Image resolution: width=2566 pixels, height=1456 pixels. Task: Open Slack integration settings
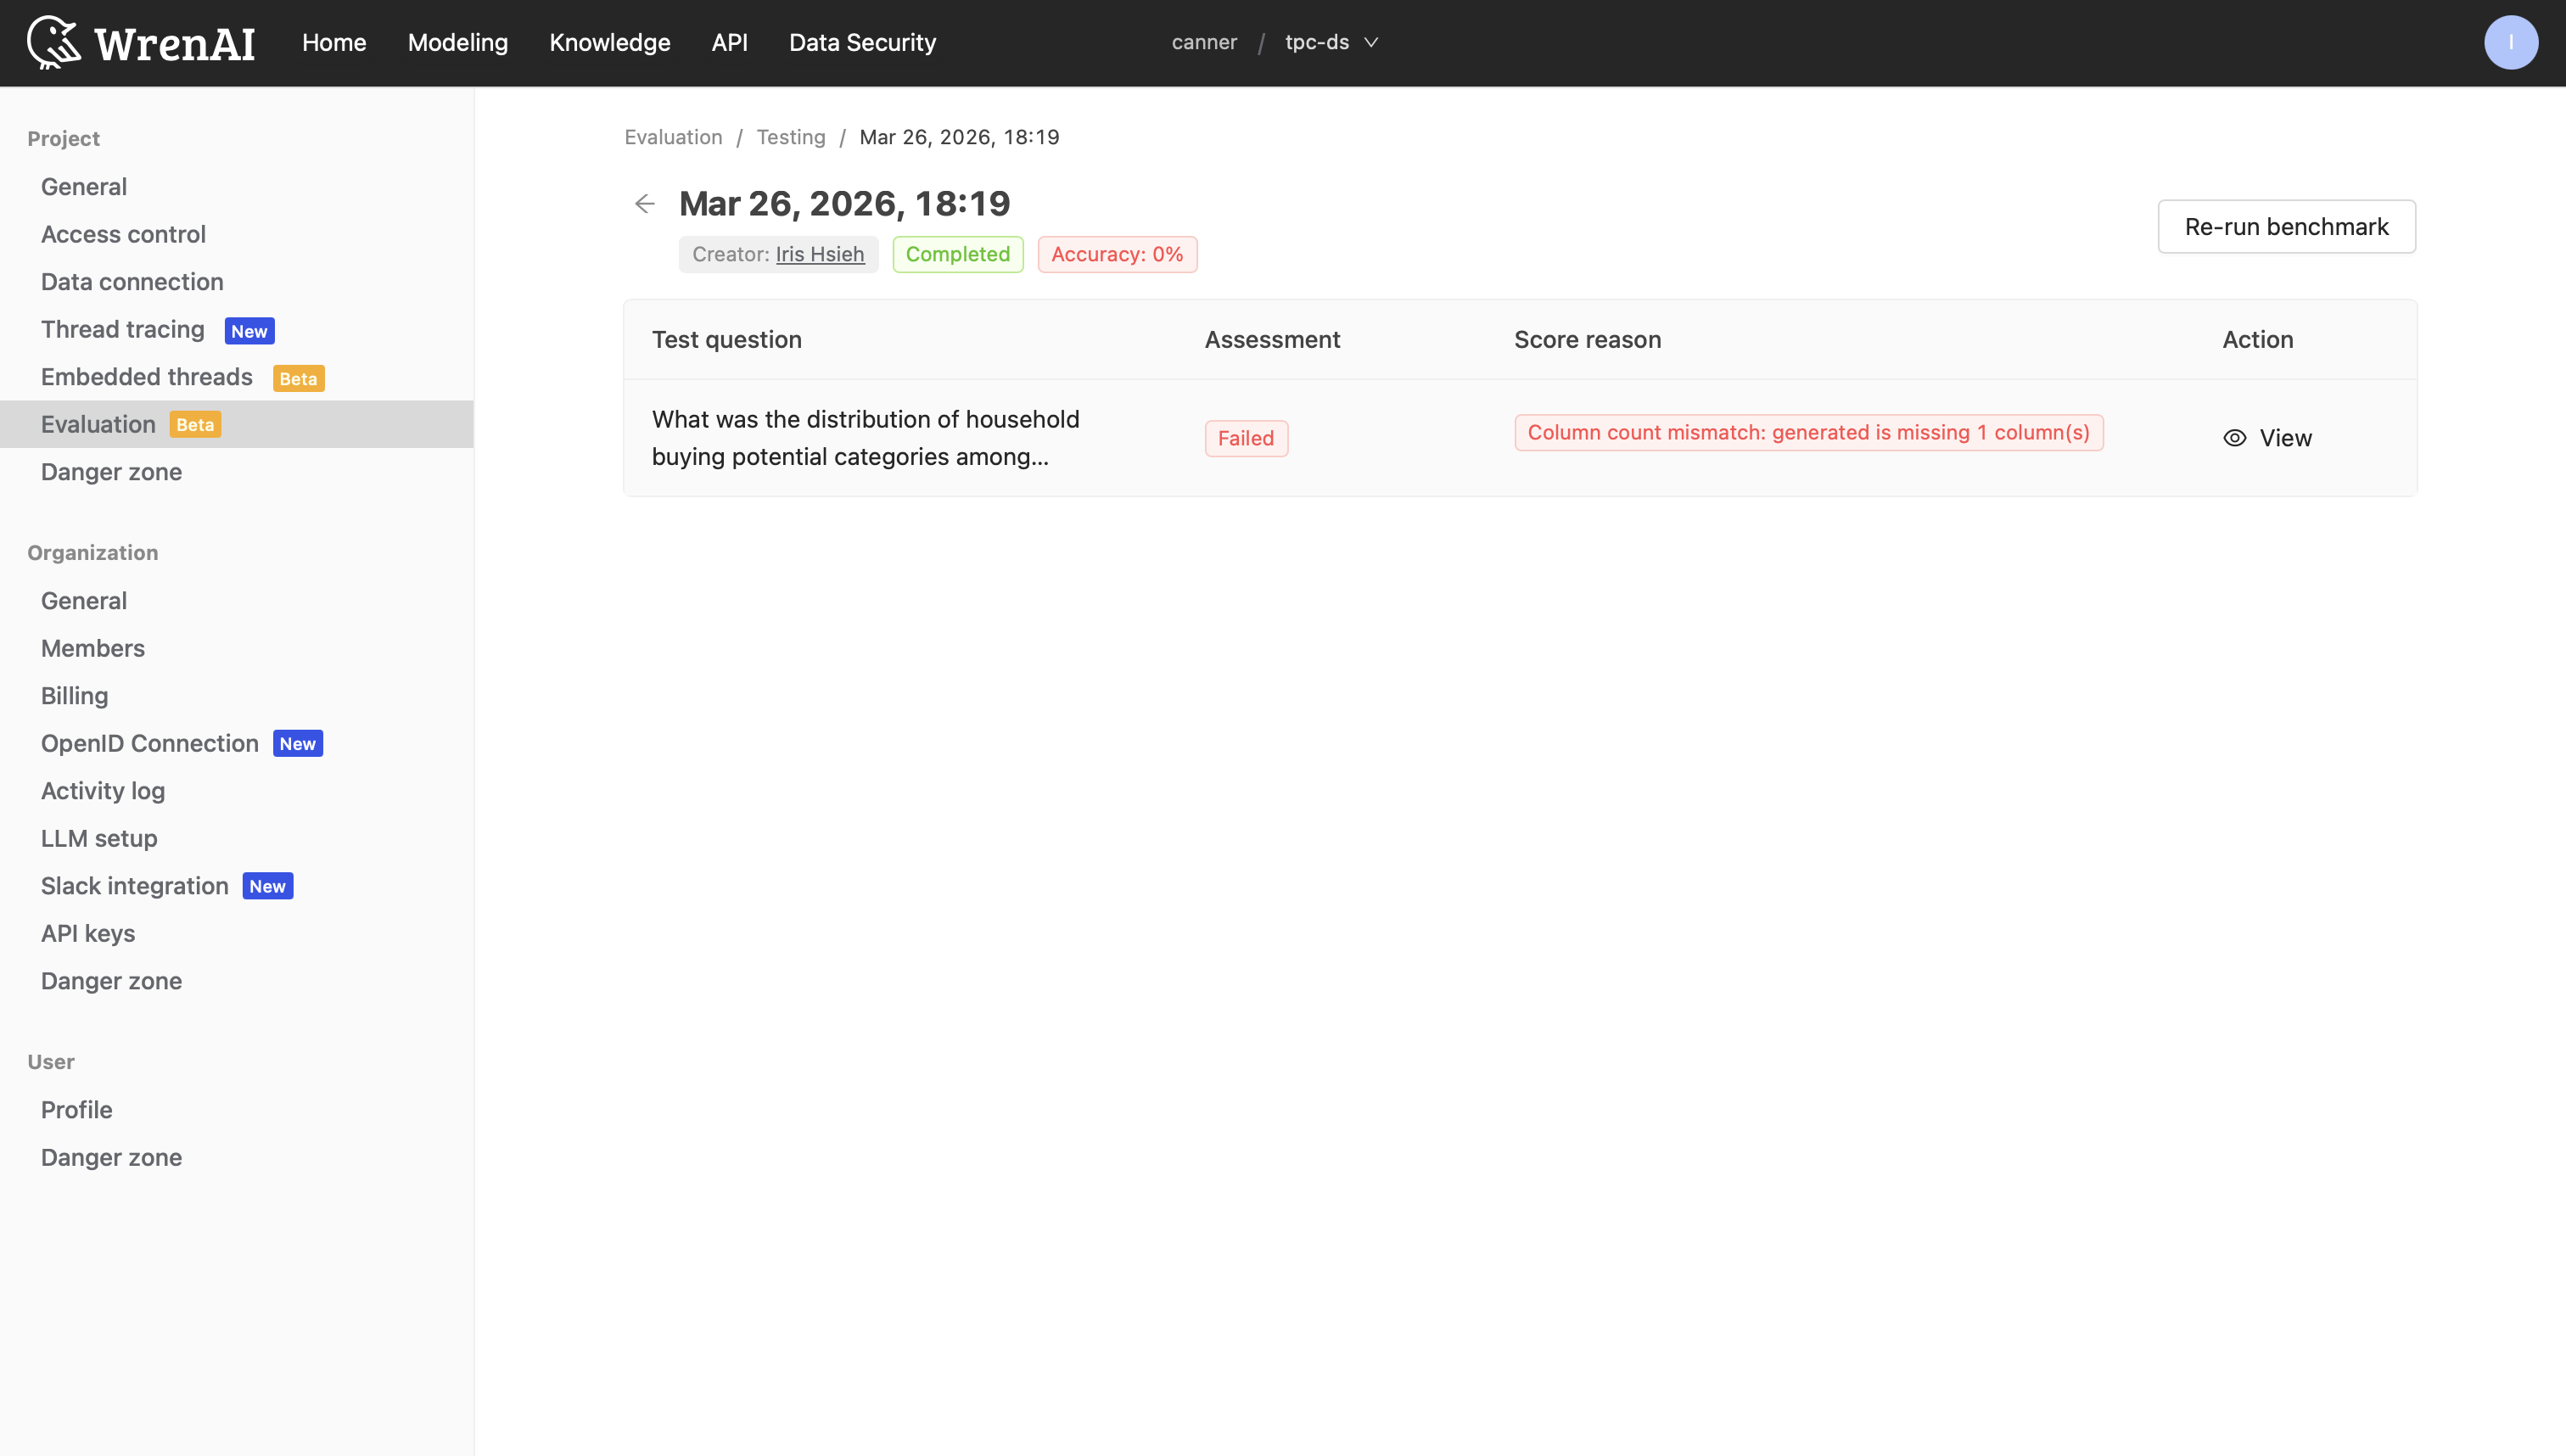click(134, 886)
